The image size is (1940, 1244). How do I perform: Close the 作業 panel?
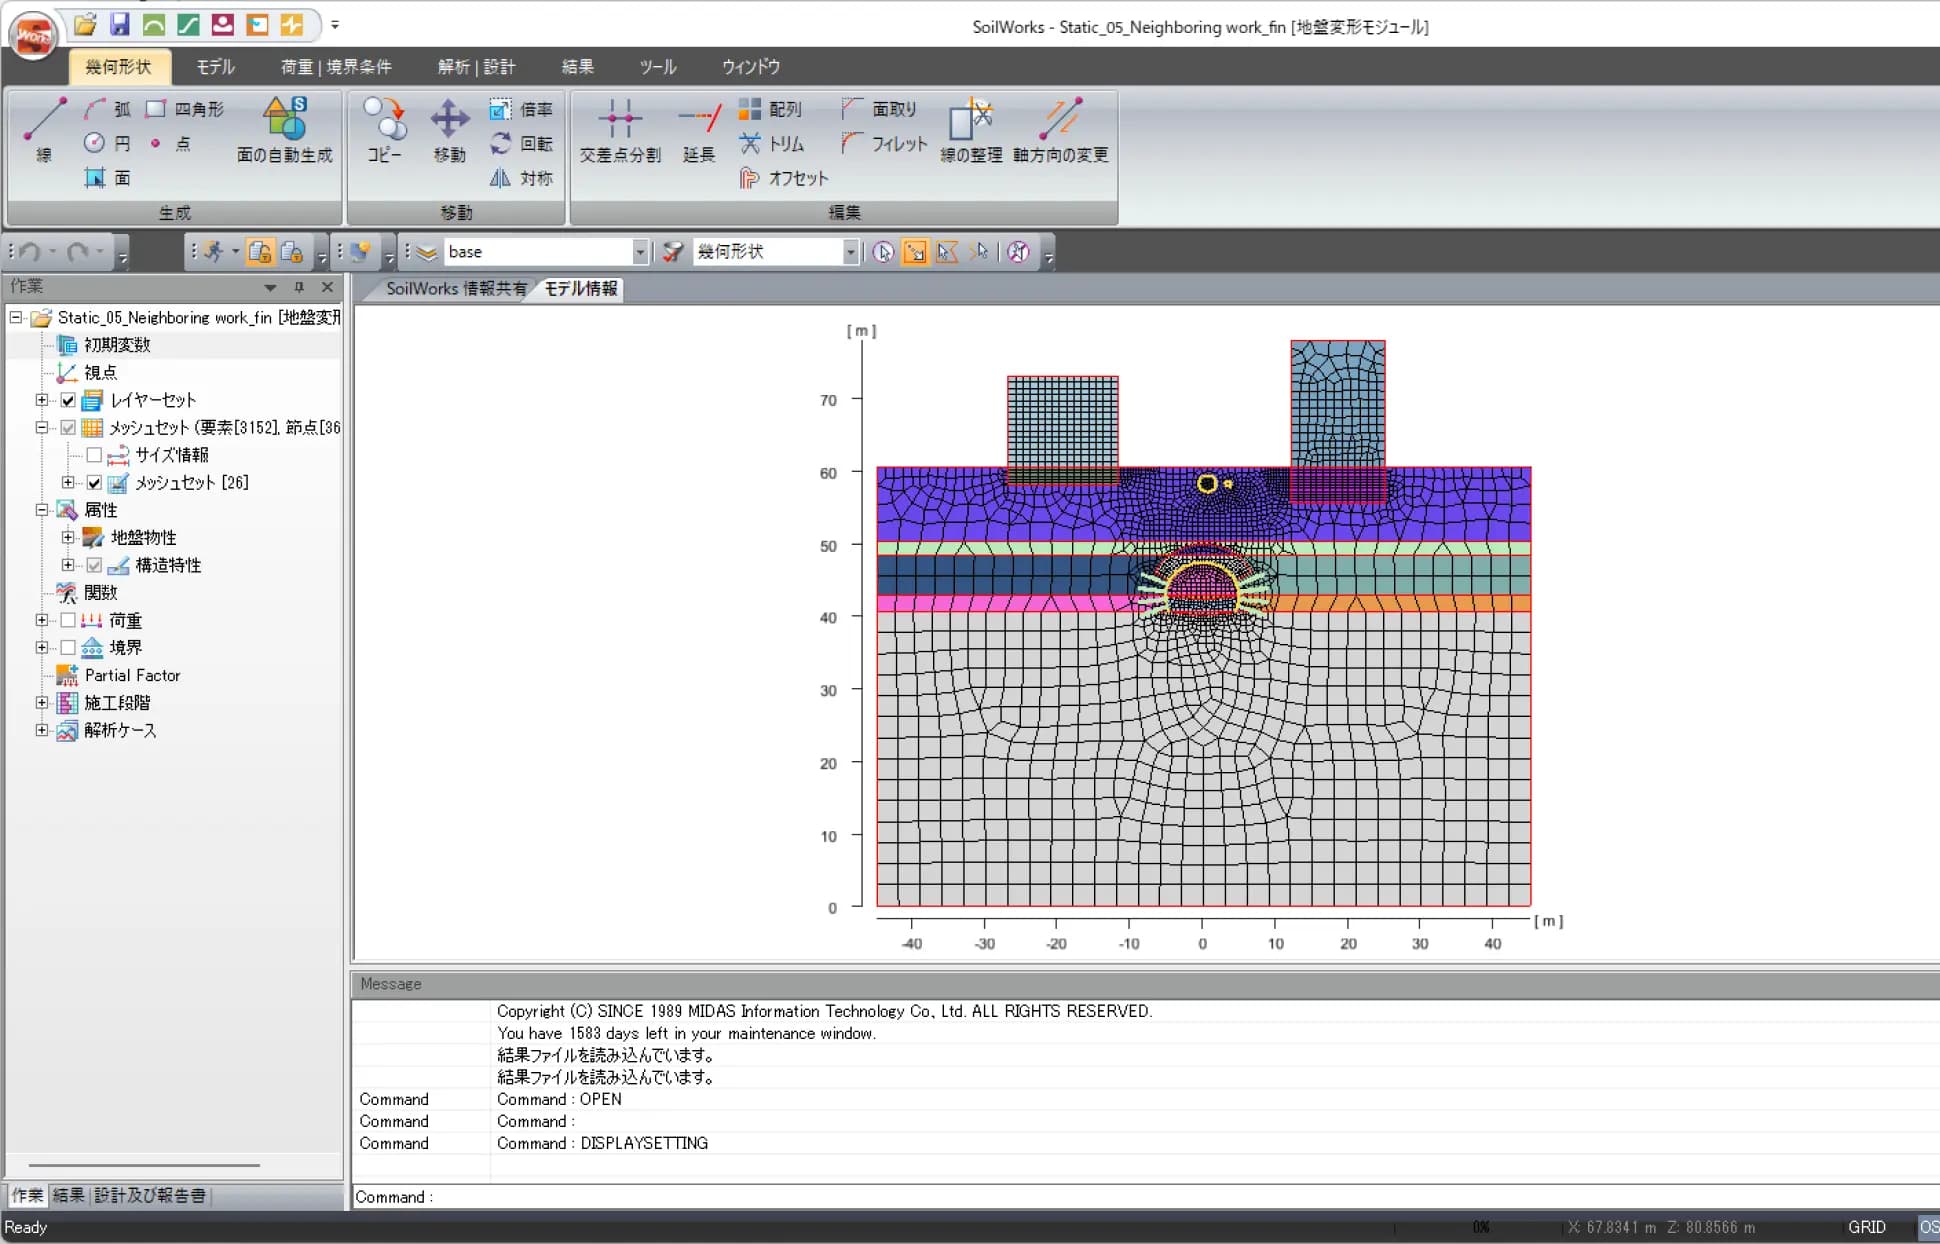click(x=327, y=287)
